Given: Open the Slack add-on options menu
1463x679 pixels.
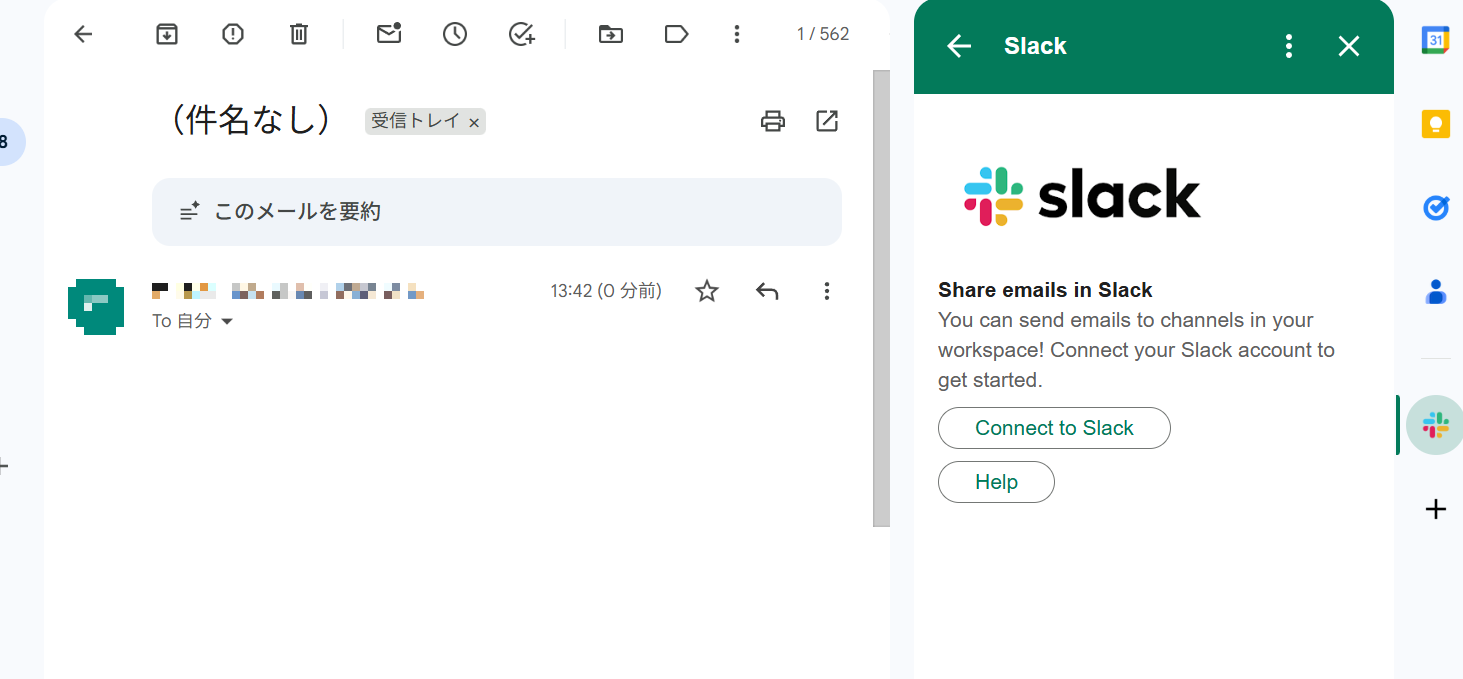Looking at the screenshot, I should (x=1288, y=45).
